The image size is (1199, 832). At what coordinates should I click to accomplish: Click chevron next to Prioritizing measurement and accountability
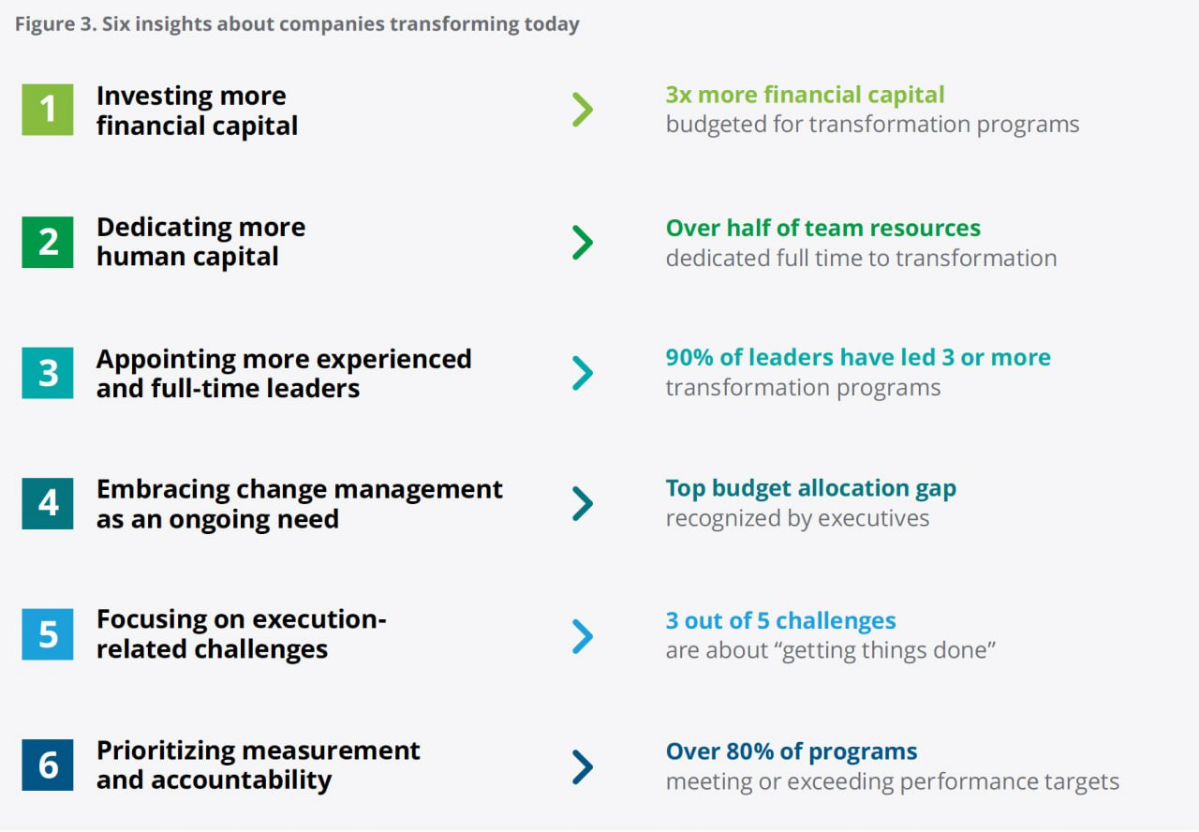583,767
